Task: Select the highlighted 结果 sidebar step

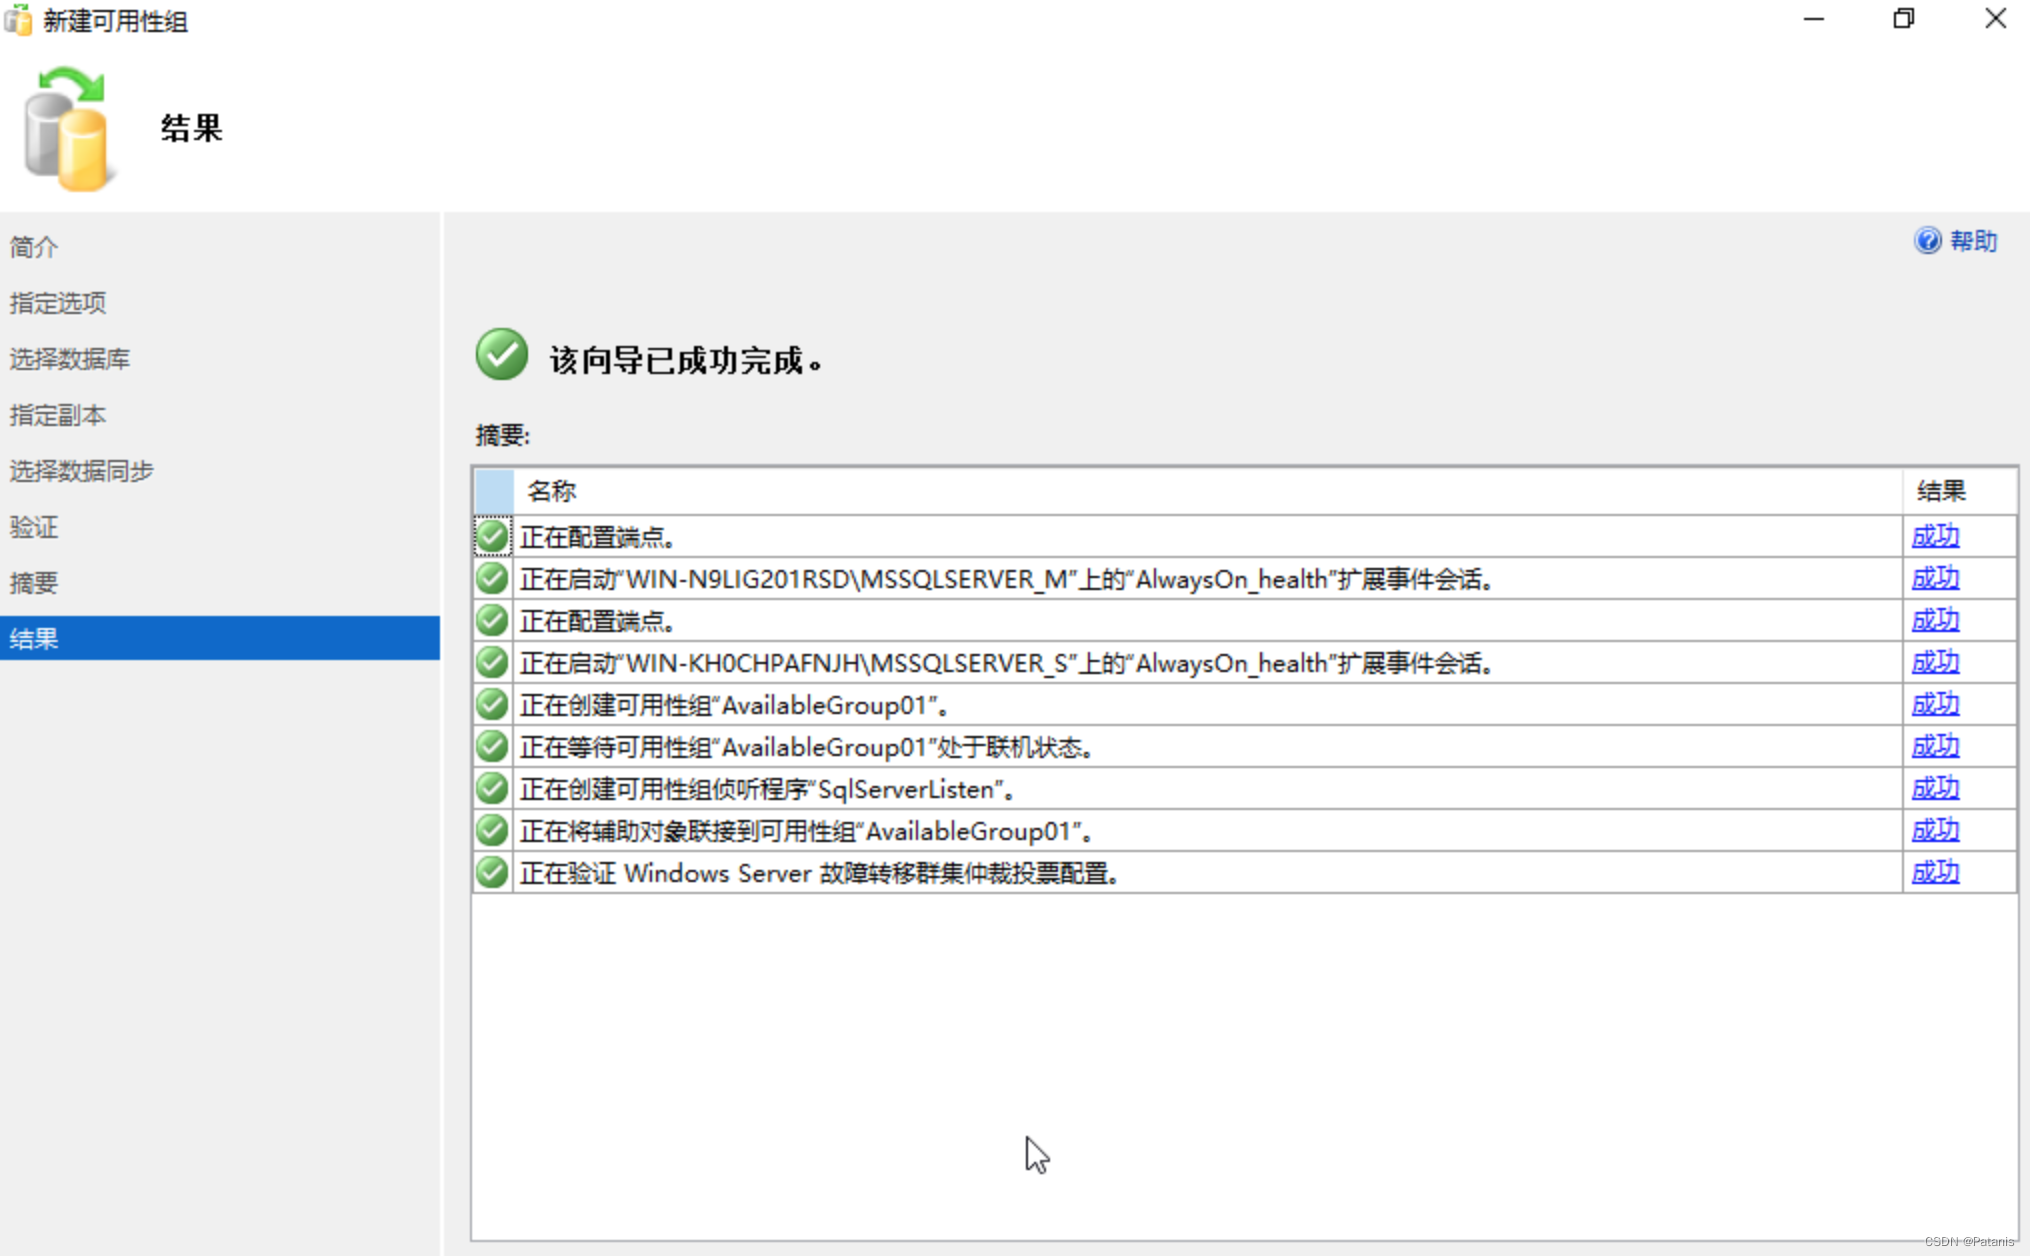Action: [x=34, y=639]
